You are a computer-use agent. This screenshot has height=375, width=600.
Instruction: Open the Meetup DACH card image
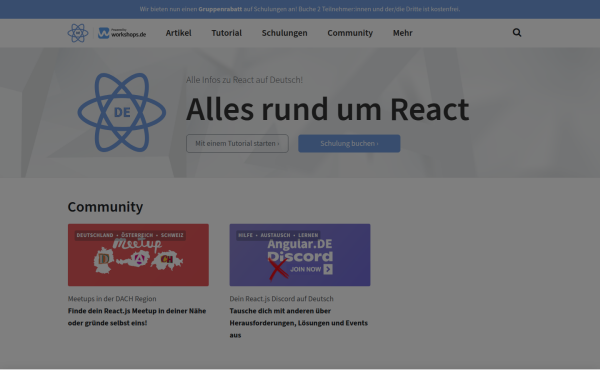coord(138,255)
